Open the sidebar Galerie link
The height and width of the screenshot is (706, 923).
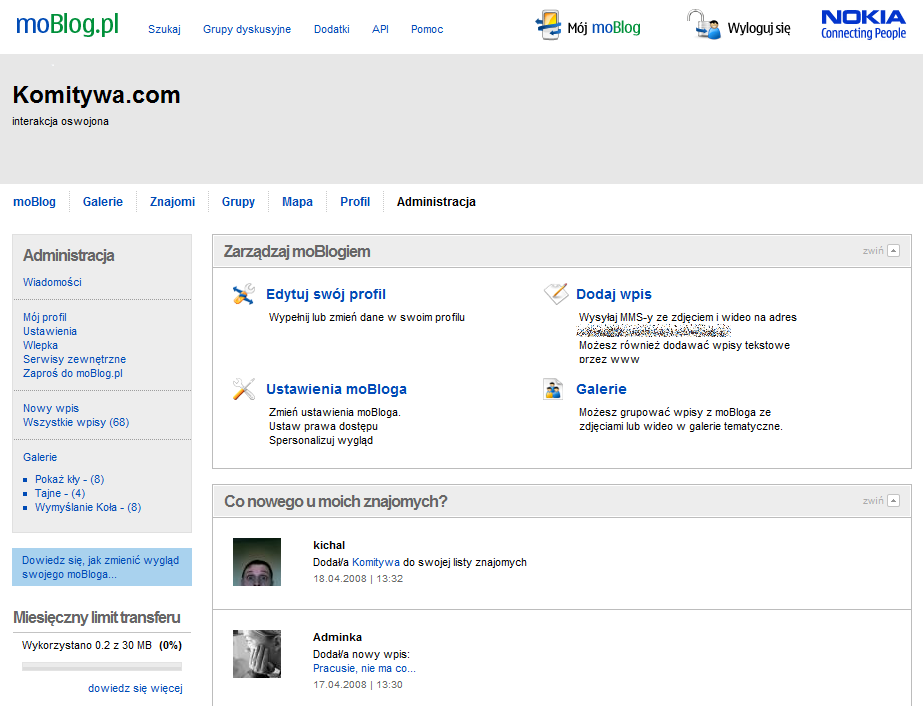coord(40,458)
